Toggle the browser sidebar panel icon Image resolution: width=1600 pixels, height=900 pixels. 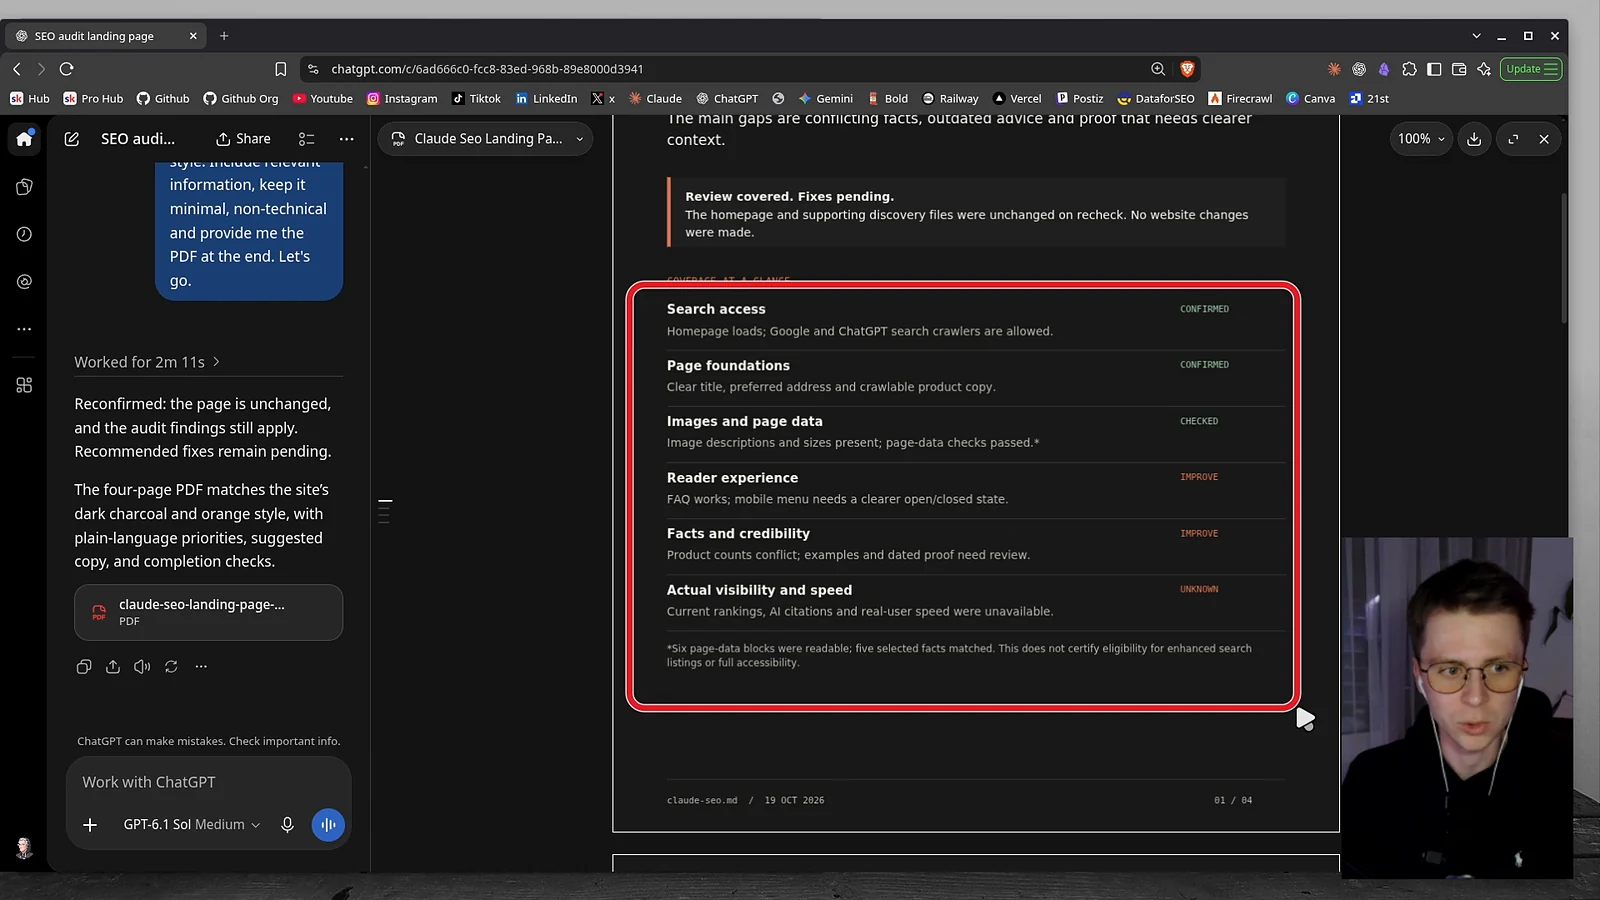coord(1434,69)
